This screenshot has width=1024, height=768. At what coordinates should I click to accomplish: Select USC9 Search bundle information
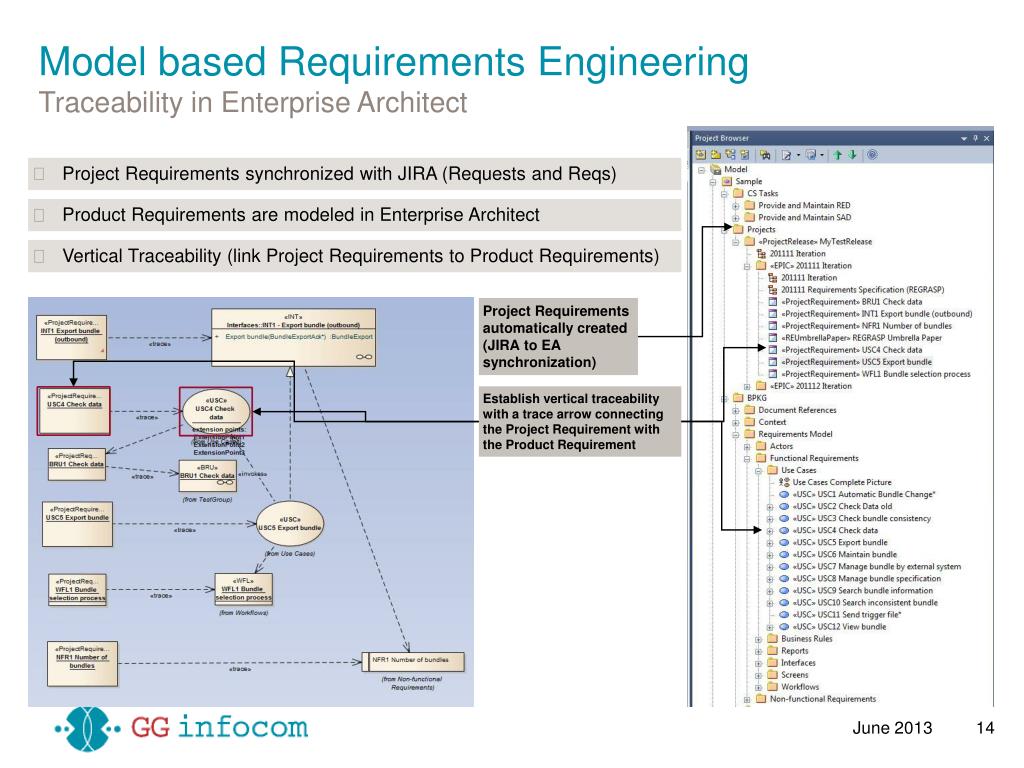(x=863, y=590)
